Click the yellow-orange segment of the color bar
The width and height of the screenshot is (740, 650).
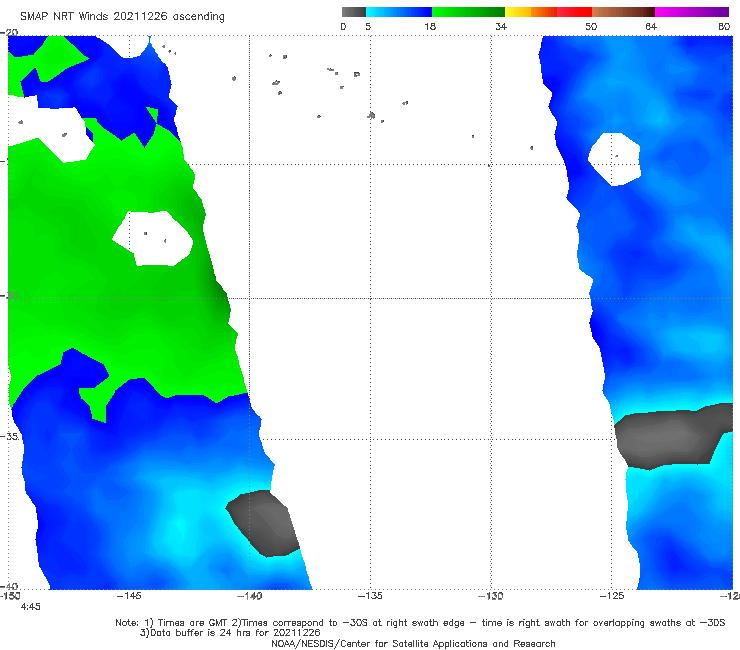(531, 12)
